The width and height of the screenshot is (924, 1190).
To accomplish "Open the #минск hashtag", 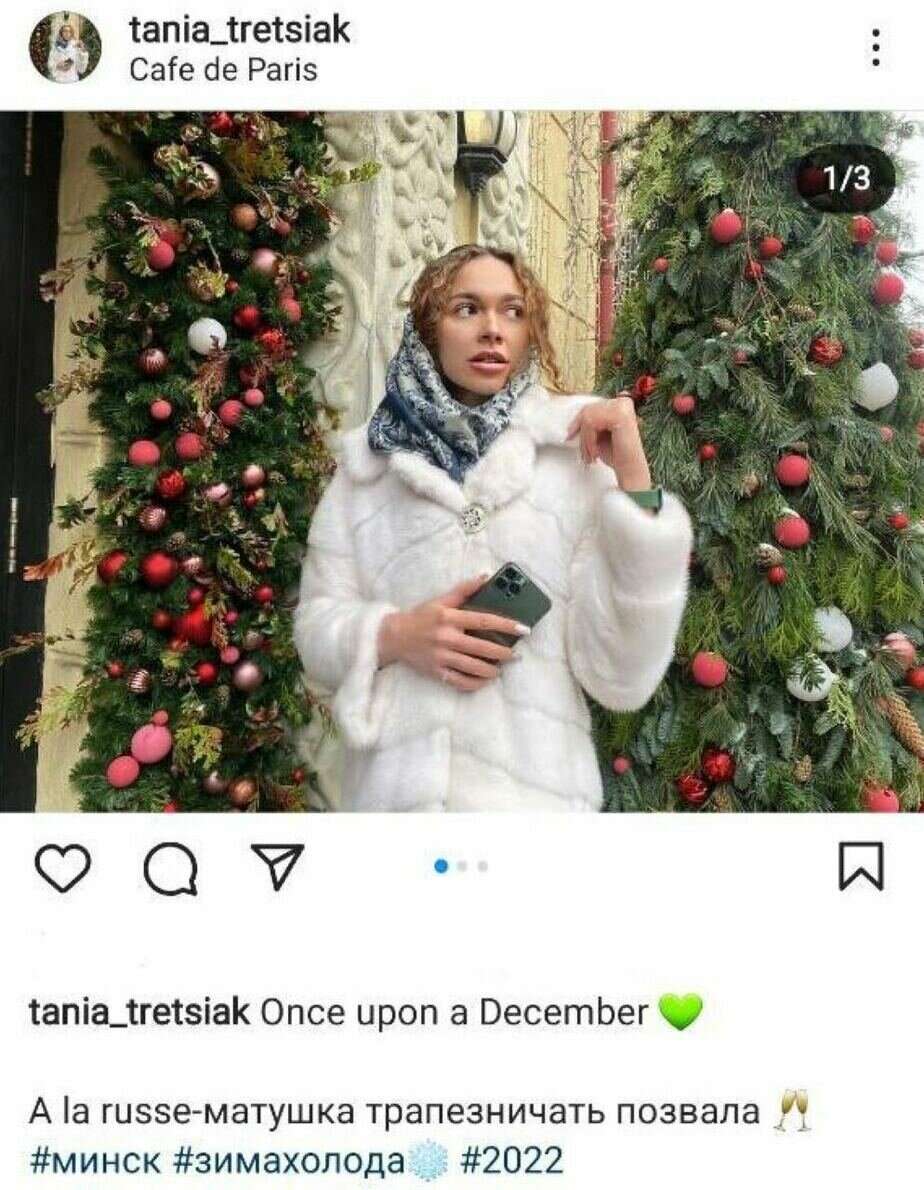I will coord(96,1160).
